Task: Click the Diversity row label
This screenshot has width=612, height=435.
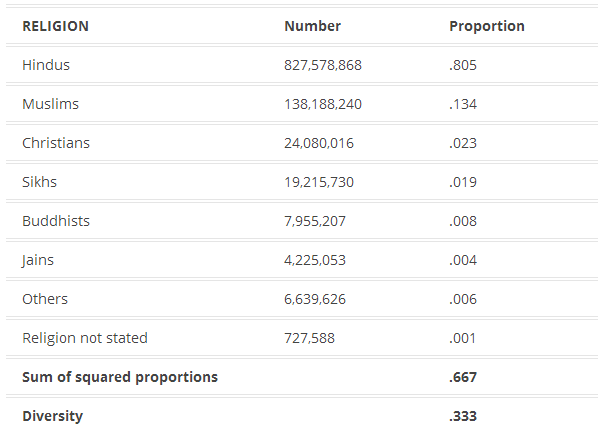Action: click(52, 416)
